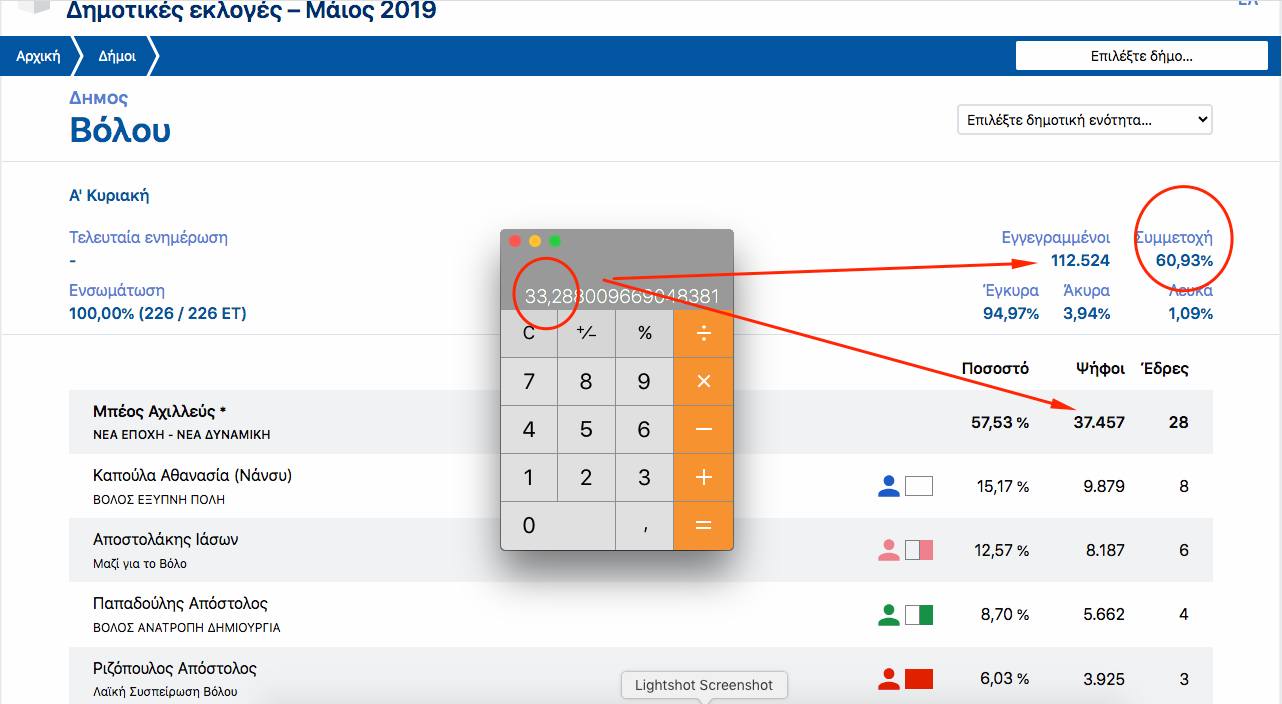Expand the Επιλέξτε δημοτική ενότητα dropdown
Image resolution: width=1282 pixels, height=704 pixels.
[1085, 120]
